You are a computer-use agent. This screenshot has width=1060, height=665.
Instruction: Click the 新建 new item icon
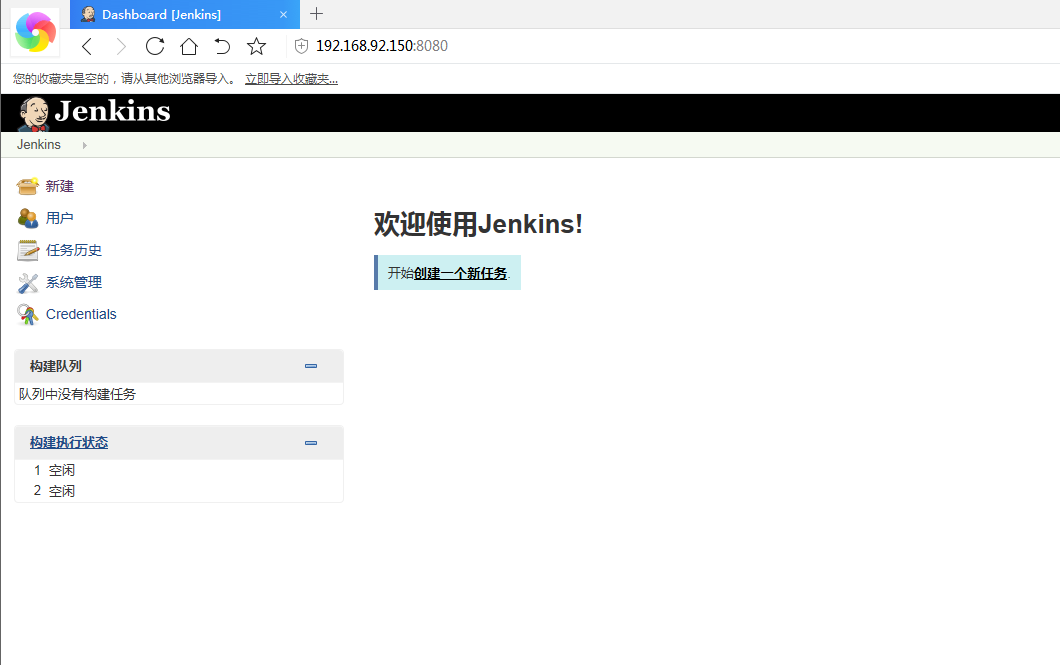pos(28,186)
